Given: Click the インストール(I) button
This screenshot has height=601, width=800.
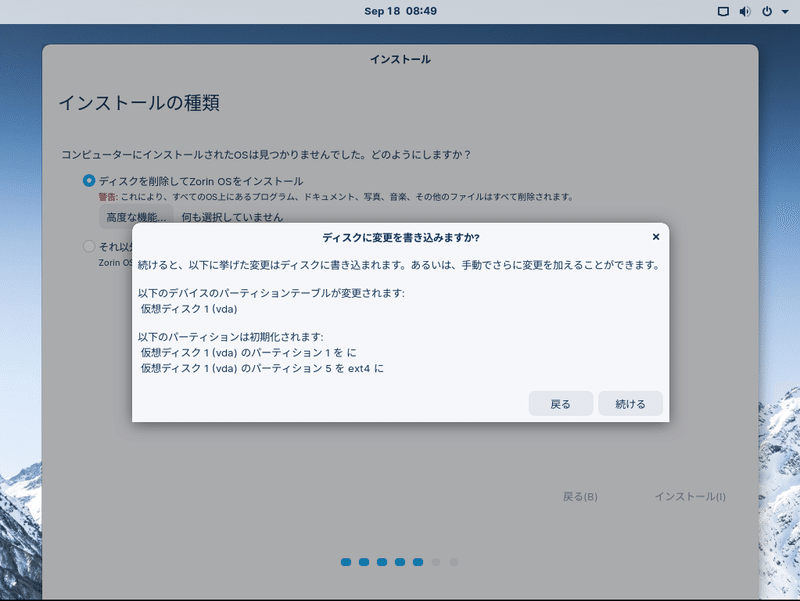Looking at the screenshot, I should pos(690,496).
